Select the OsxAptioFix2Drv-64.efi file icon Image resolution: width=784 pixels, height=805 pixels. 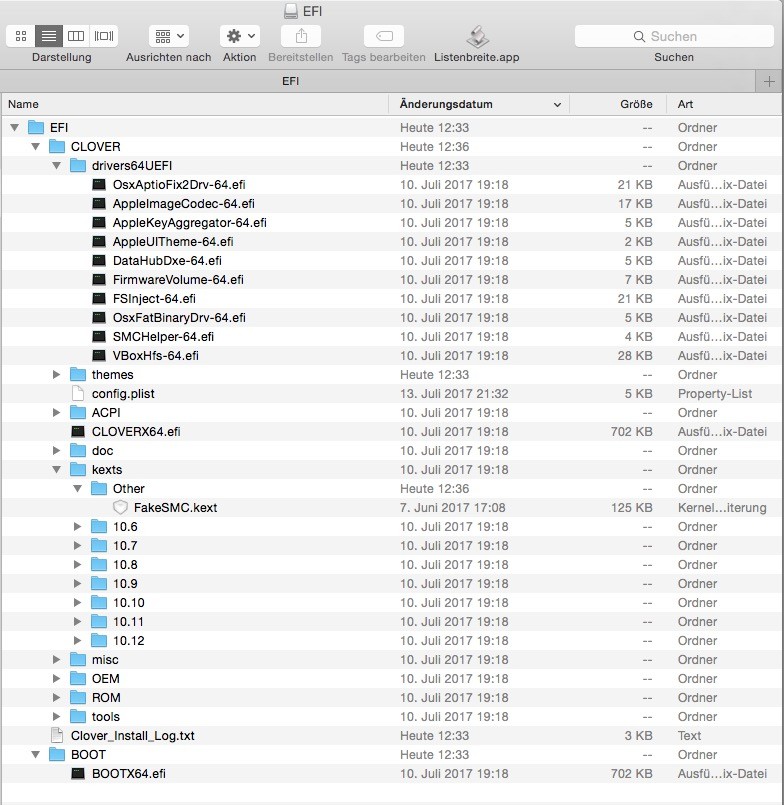tap(99, 185)
